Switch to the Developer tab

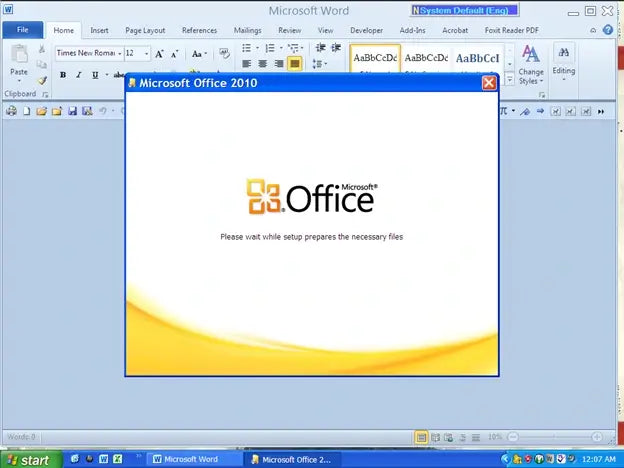367,30
